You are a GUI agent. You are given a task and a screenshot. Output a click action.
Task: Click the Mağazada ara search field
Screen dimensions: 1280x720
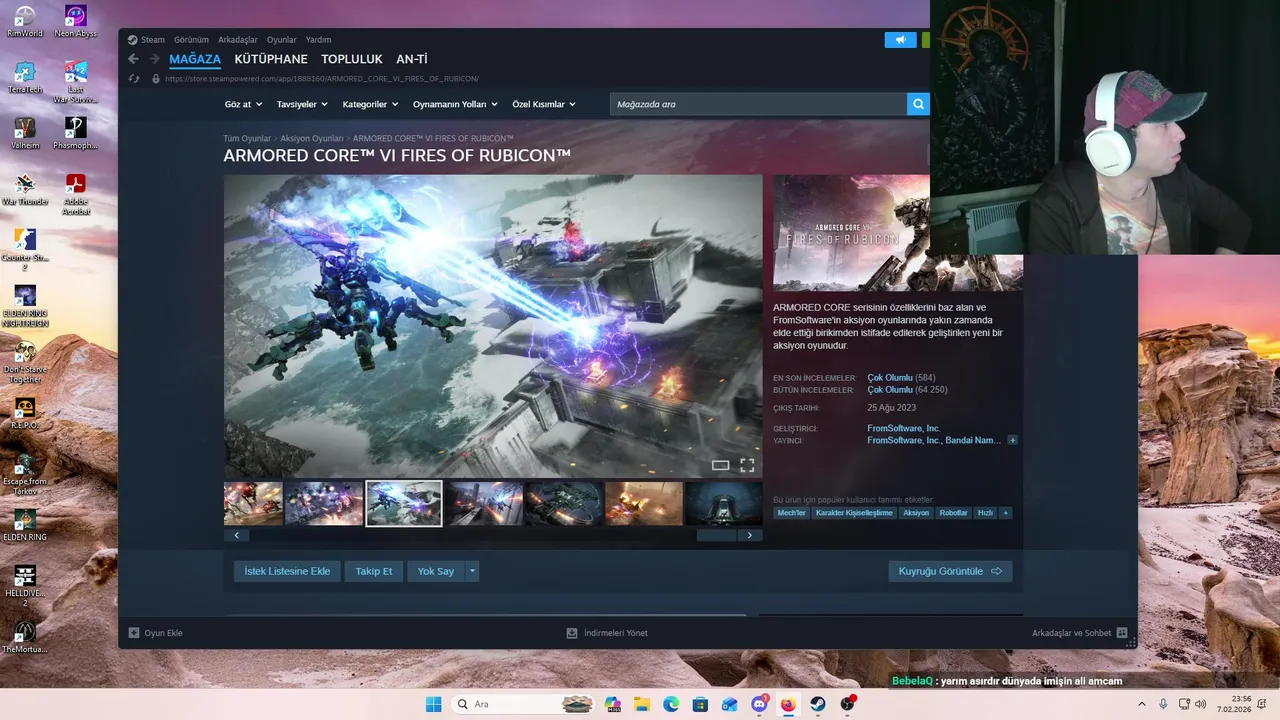[x=758, y=104]
